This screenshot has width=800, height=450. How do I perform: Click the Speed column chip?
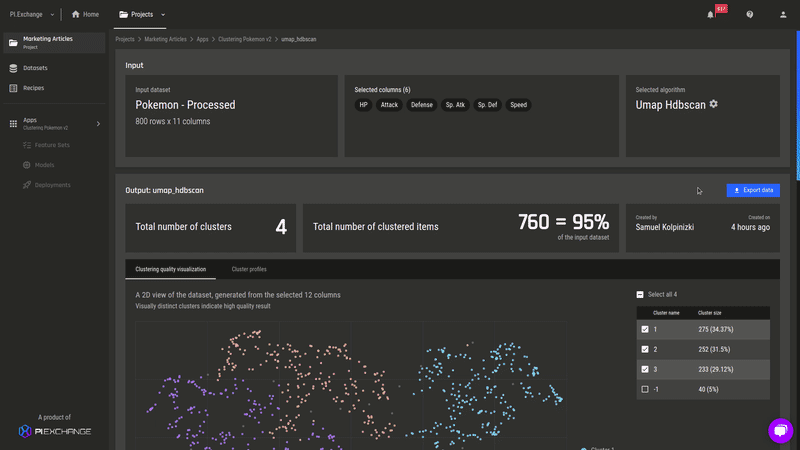(518, 105)
